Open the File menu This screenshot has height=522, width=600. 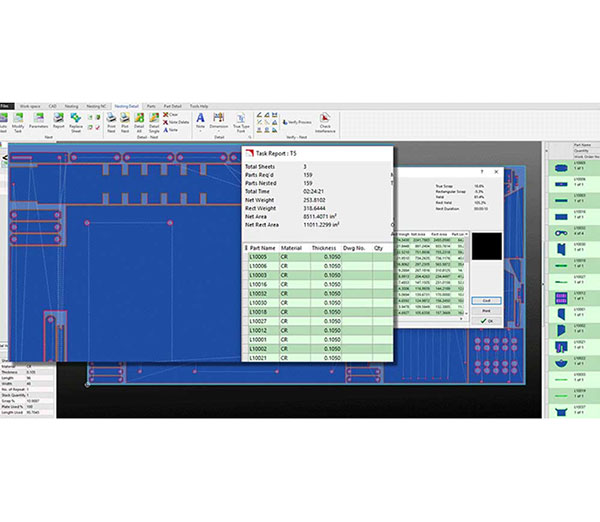coord(5,106)
